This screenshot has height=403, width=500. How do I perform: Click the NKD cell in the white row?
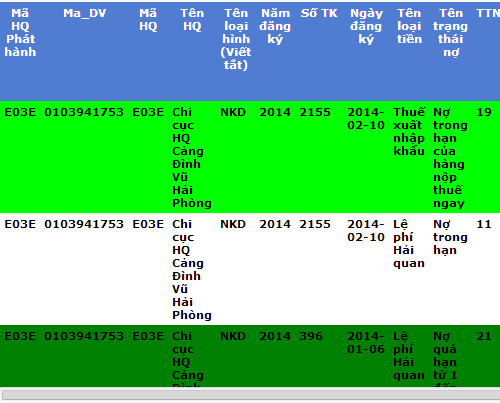coord(233,224)
